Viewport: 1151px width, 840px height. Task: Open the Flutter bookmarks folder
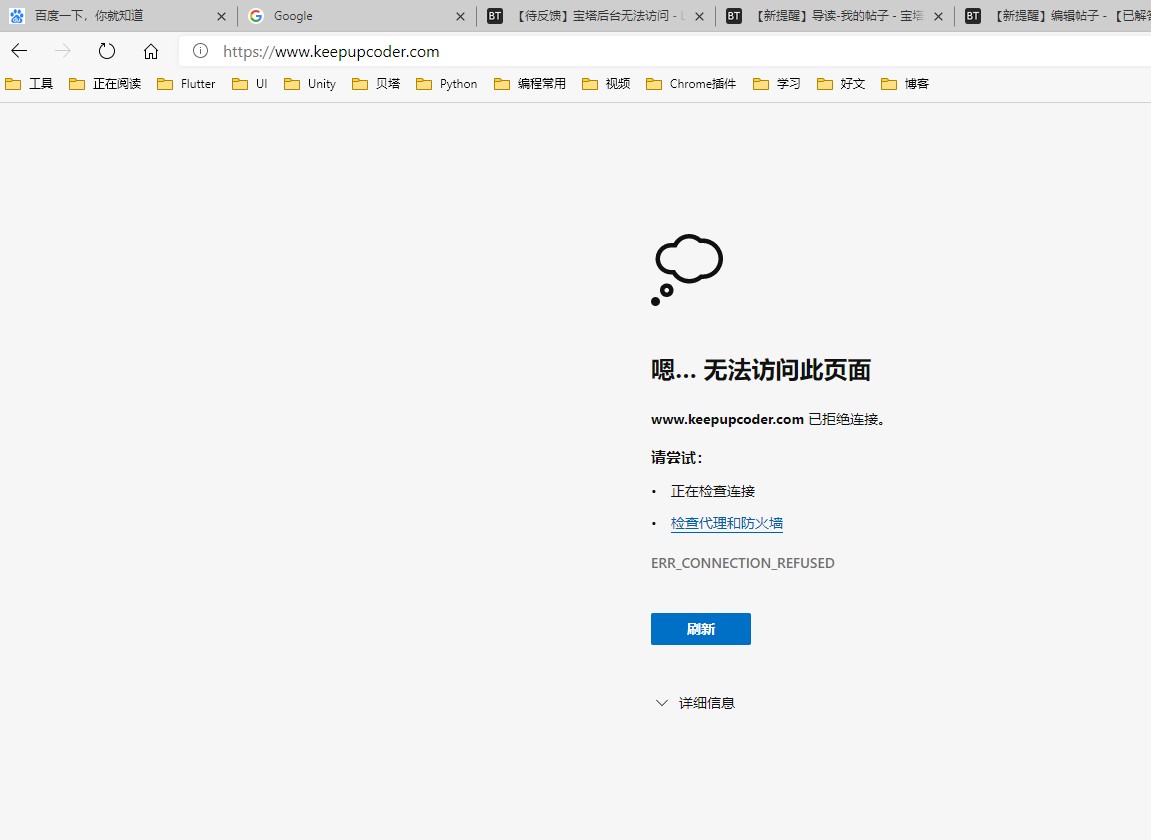[x=187, y=84]
